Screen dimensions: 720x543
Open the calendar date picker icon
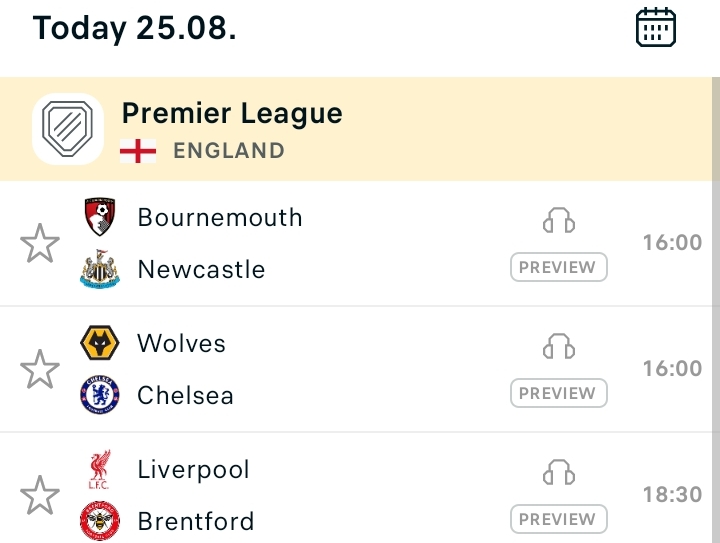click(x=656, y=27)
